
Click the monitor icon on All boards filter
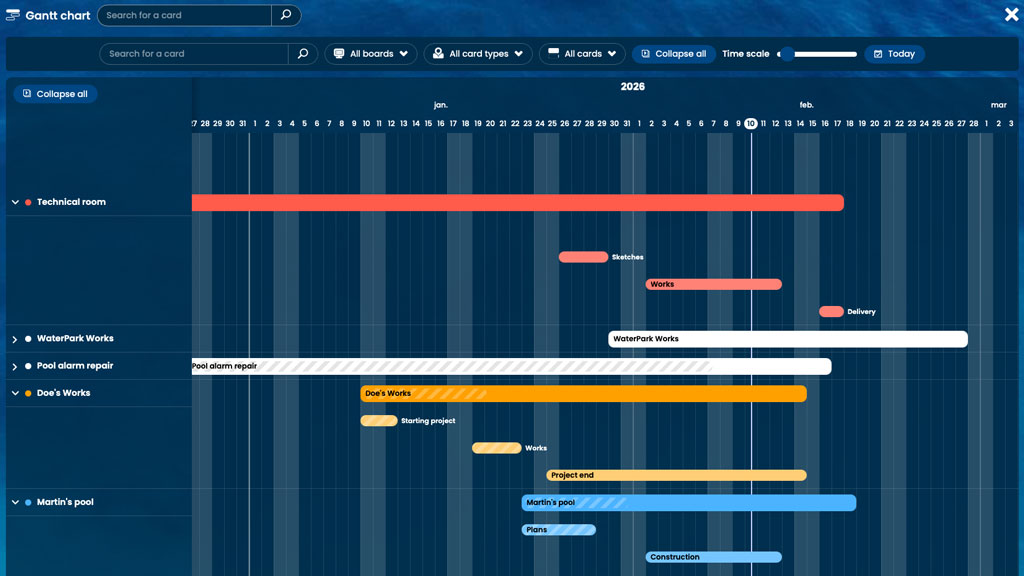341,53
